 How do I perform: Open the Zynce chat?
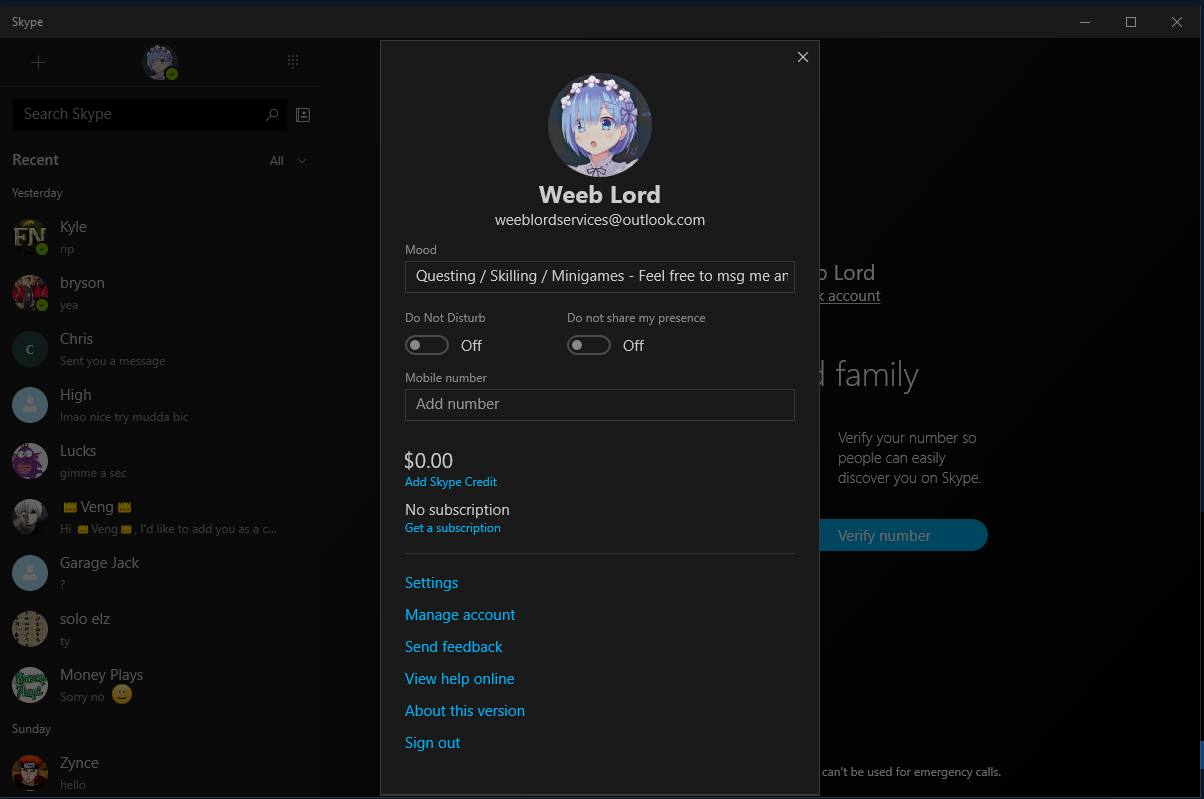[x=160, y=773]
